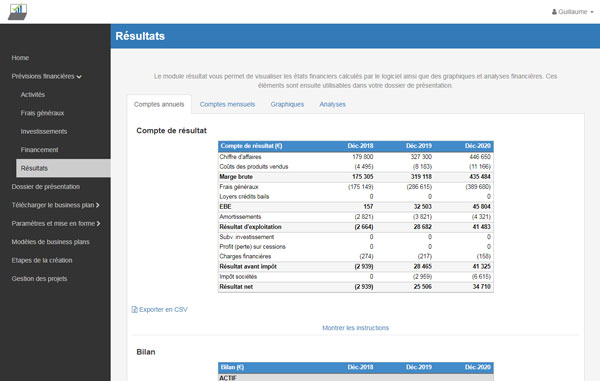Open the Graphiques tab
600x381 pixels.
287,104
